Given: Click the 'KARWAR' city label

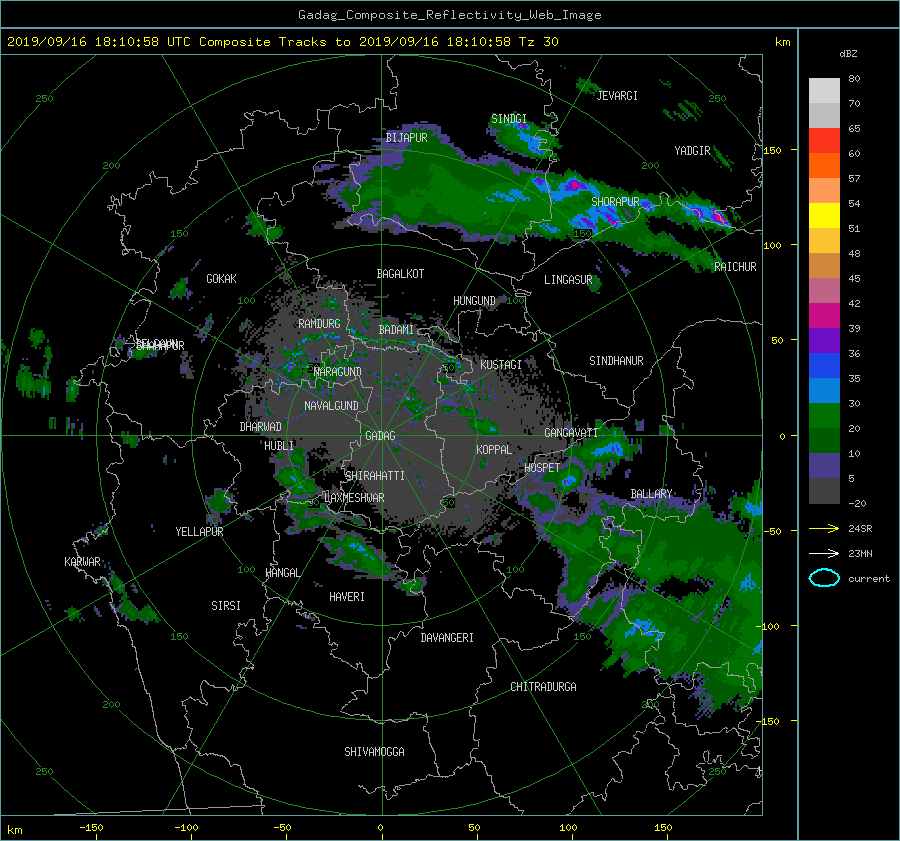Looking at the screenshot, I should pyautogui.click(x=82, y=561).
